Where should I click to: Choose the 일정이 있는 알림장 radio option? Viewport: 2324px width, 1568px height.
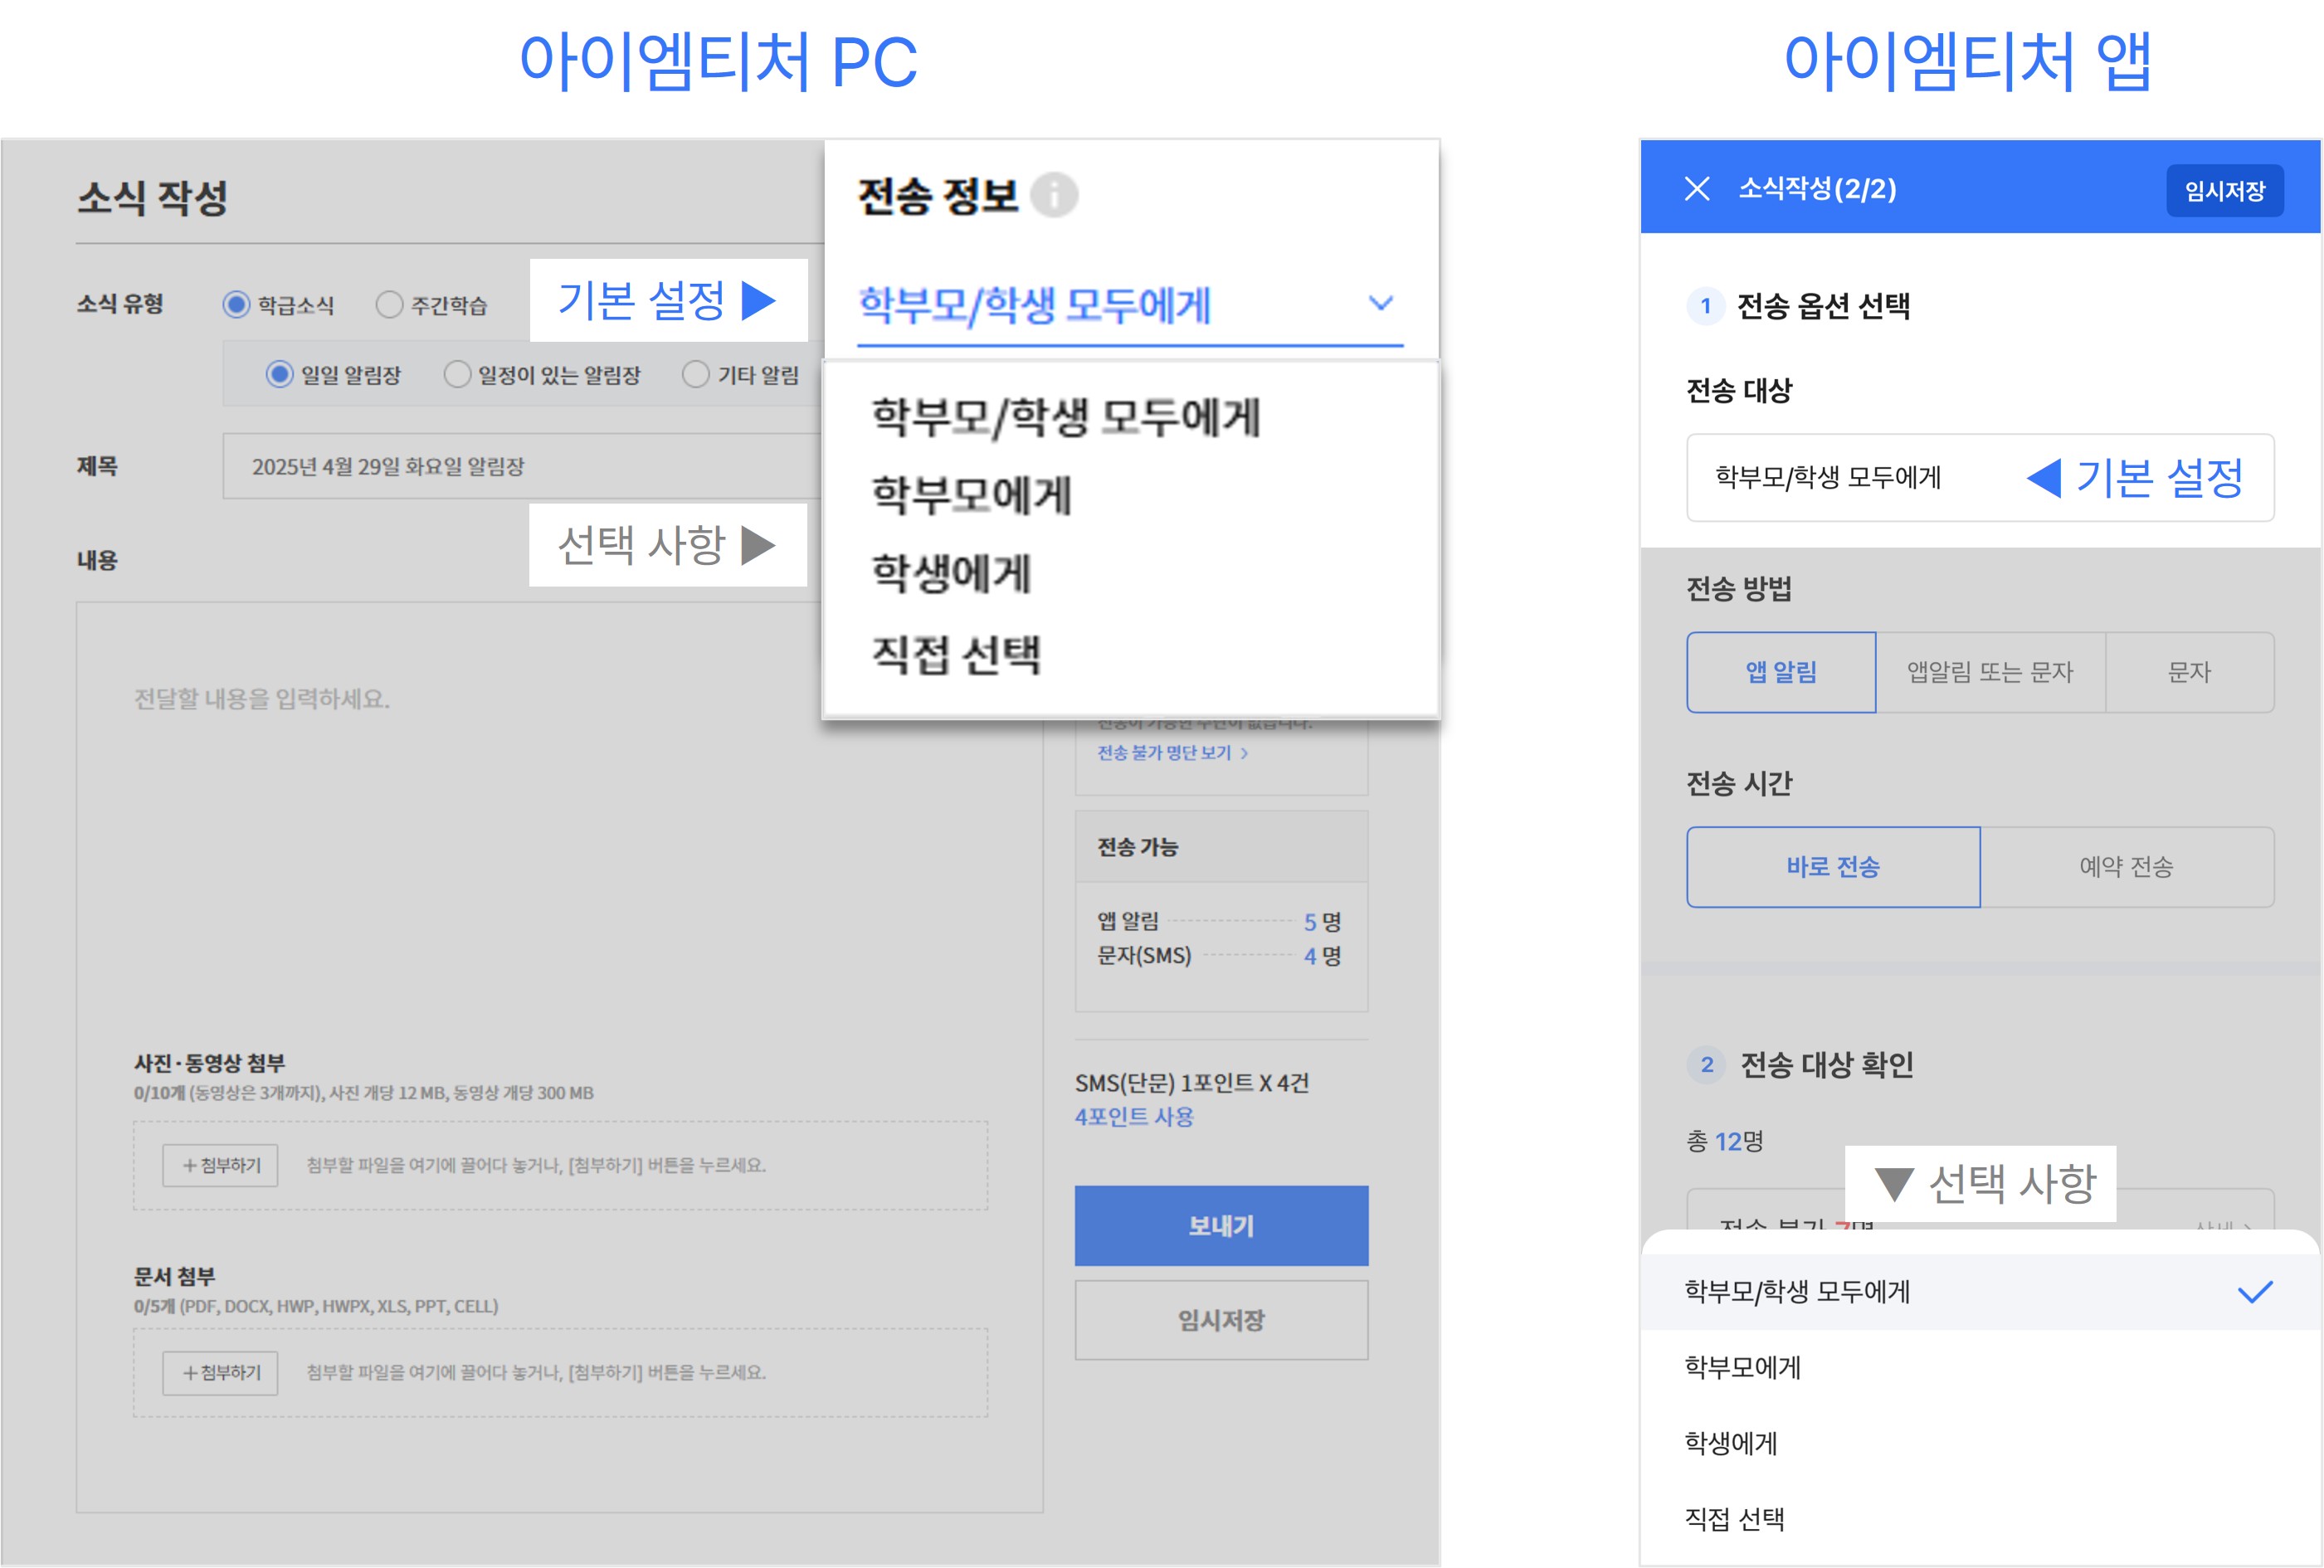pyautogui.click(x=457, y=374)
